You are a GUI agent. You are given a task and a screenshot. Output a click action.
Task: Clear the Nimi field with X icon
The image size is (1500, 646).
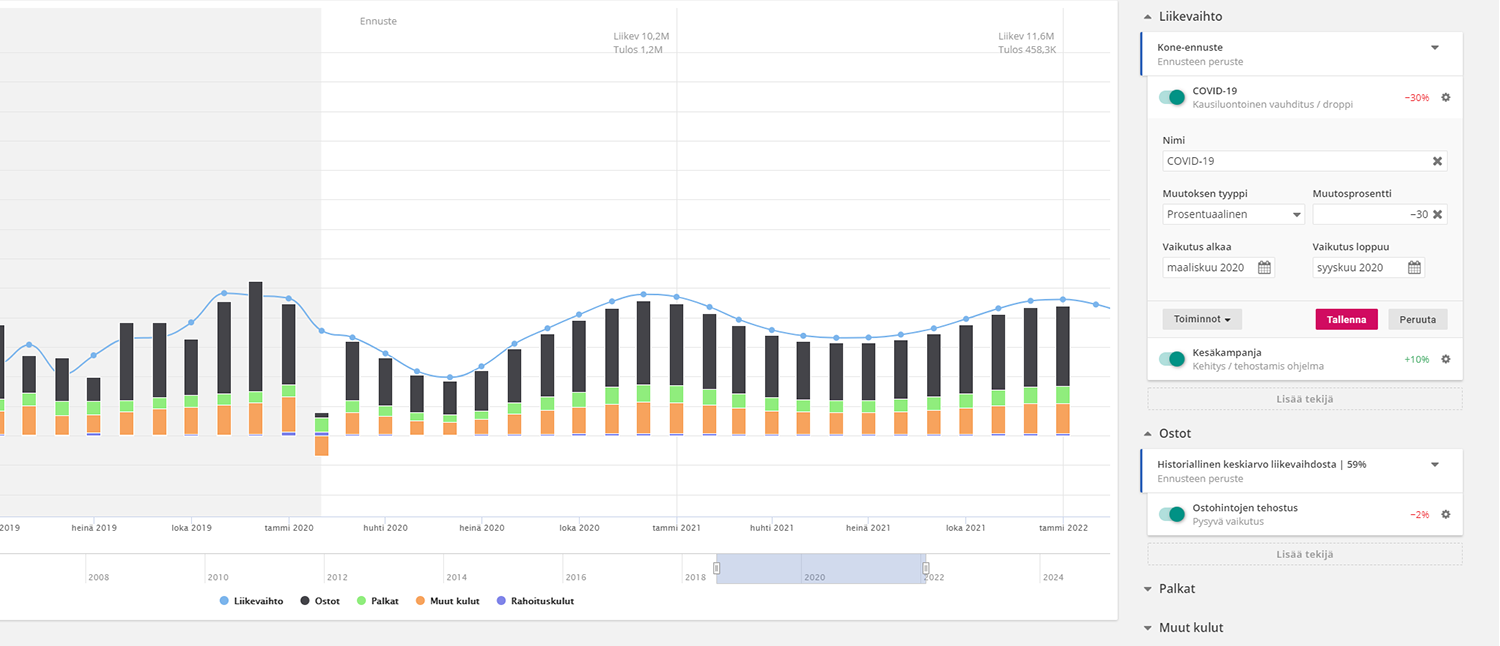1437,161
